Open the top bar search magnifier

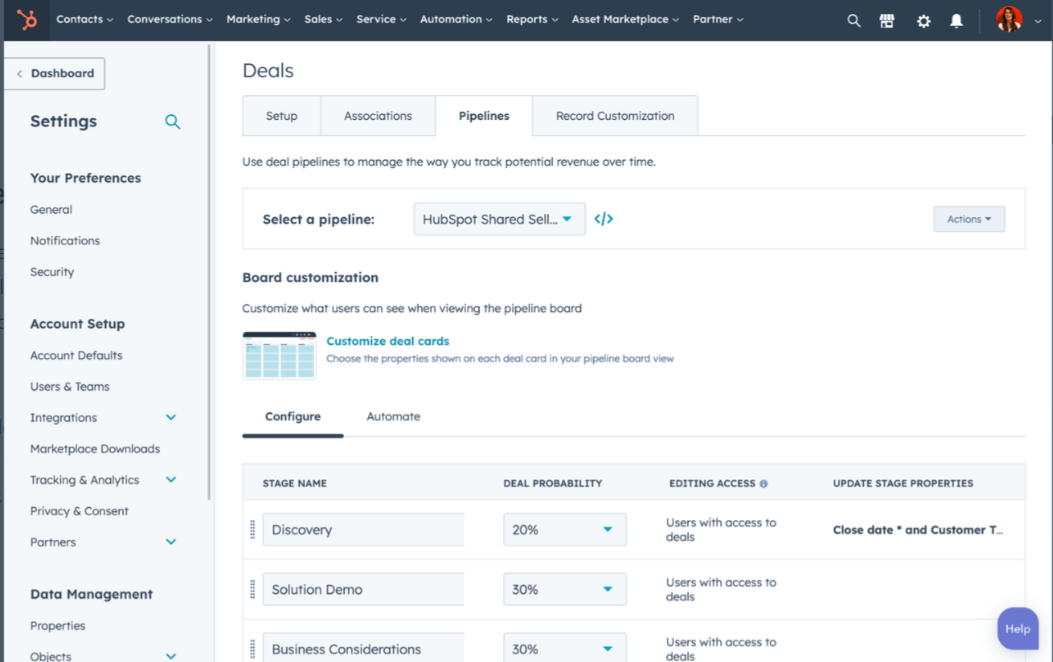click(854, 21)
